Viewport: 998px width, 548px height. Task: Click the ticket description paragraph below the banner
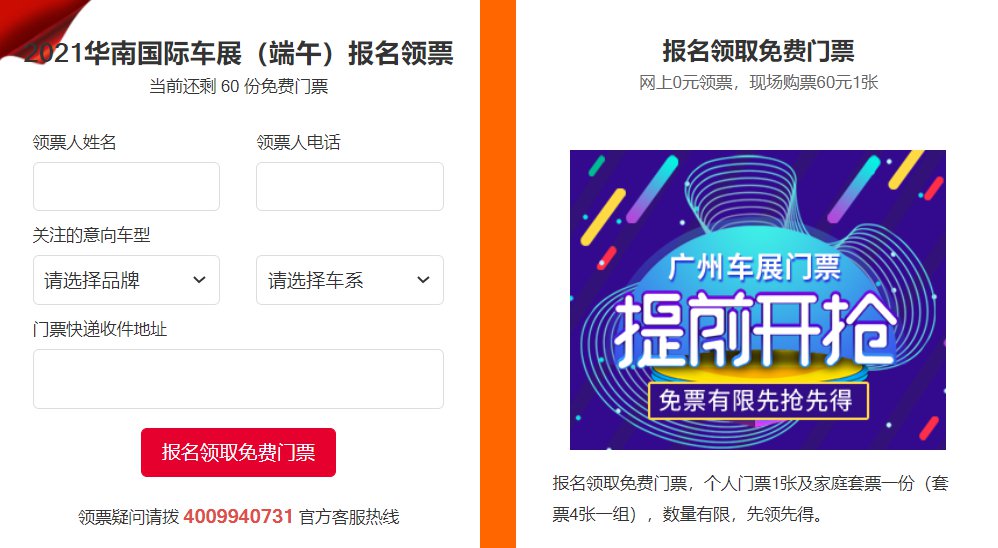click(750, 500)
